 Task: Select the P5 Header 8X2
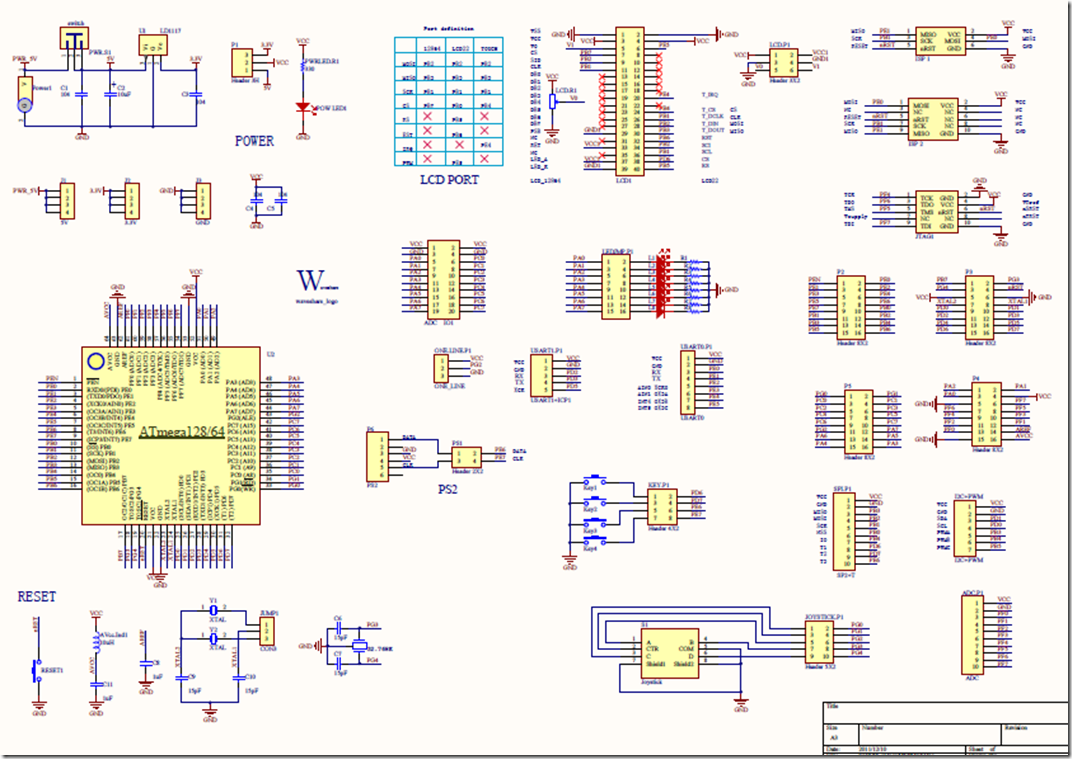point(859,422)
